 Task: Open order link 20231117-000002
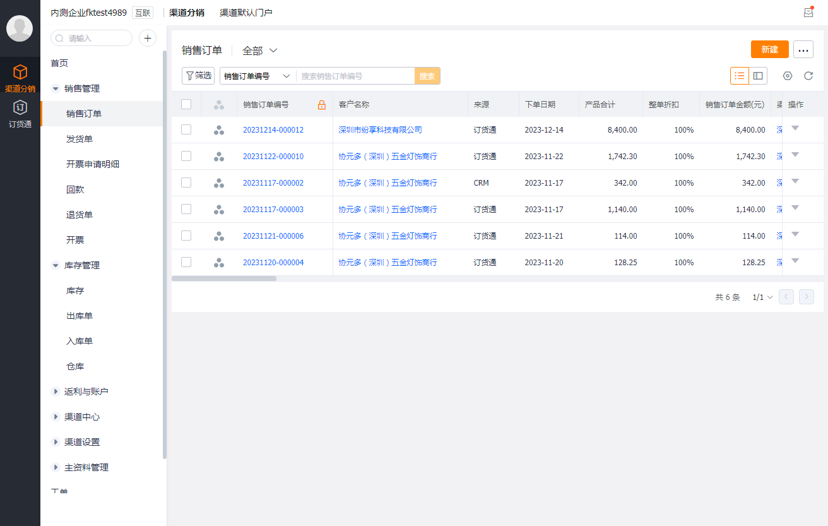273,183
